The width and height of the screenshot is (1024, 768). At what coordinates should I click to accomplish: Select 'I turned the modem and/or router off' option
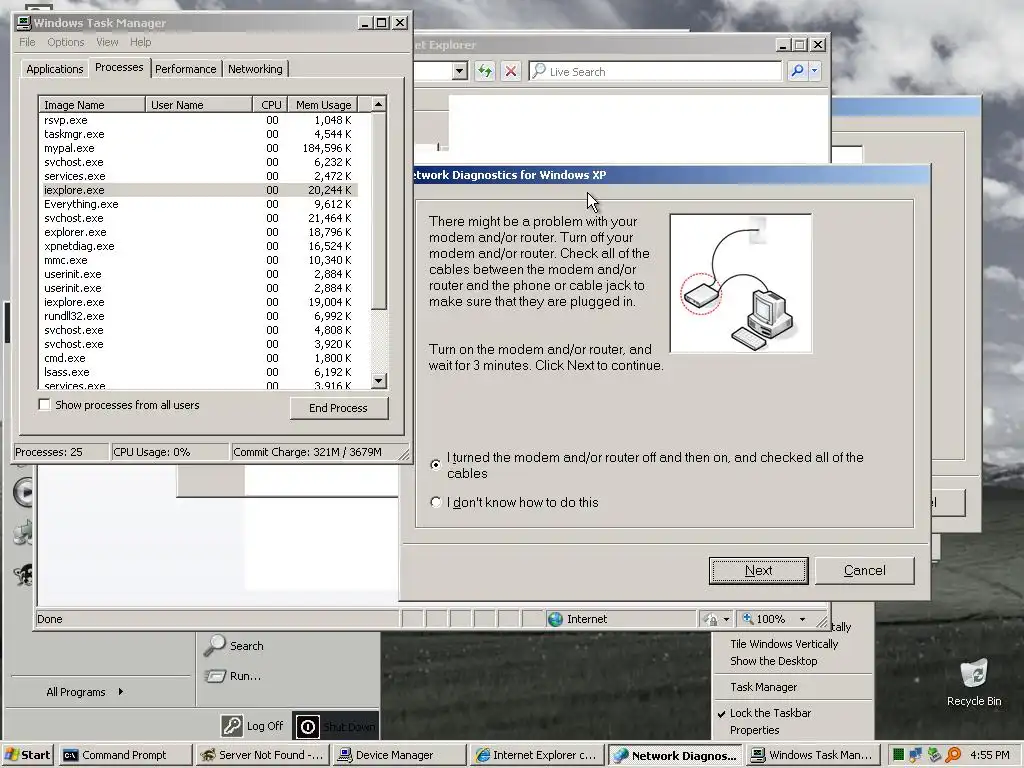[x=436, y=464]
